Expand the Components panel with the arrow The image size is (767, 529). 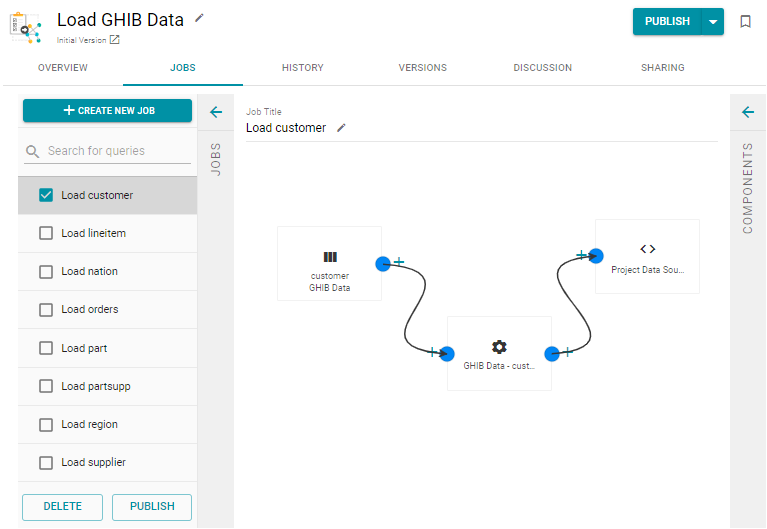coord(748,112)
